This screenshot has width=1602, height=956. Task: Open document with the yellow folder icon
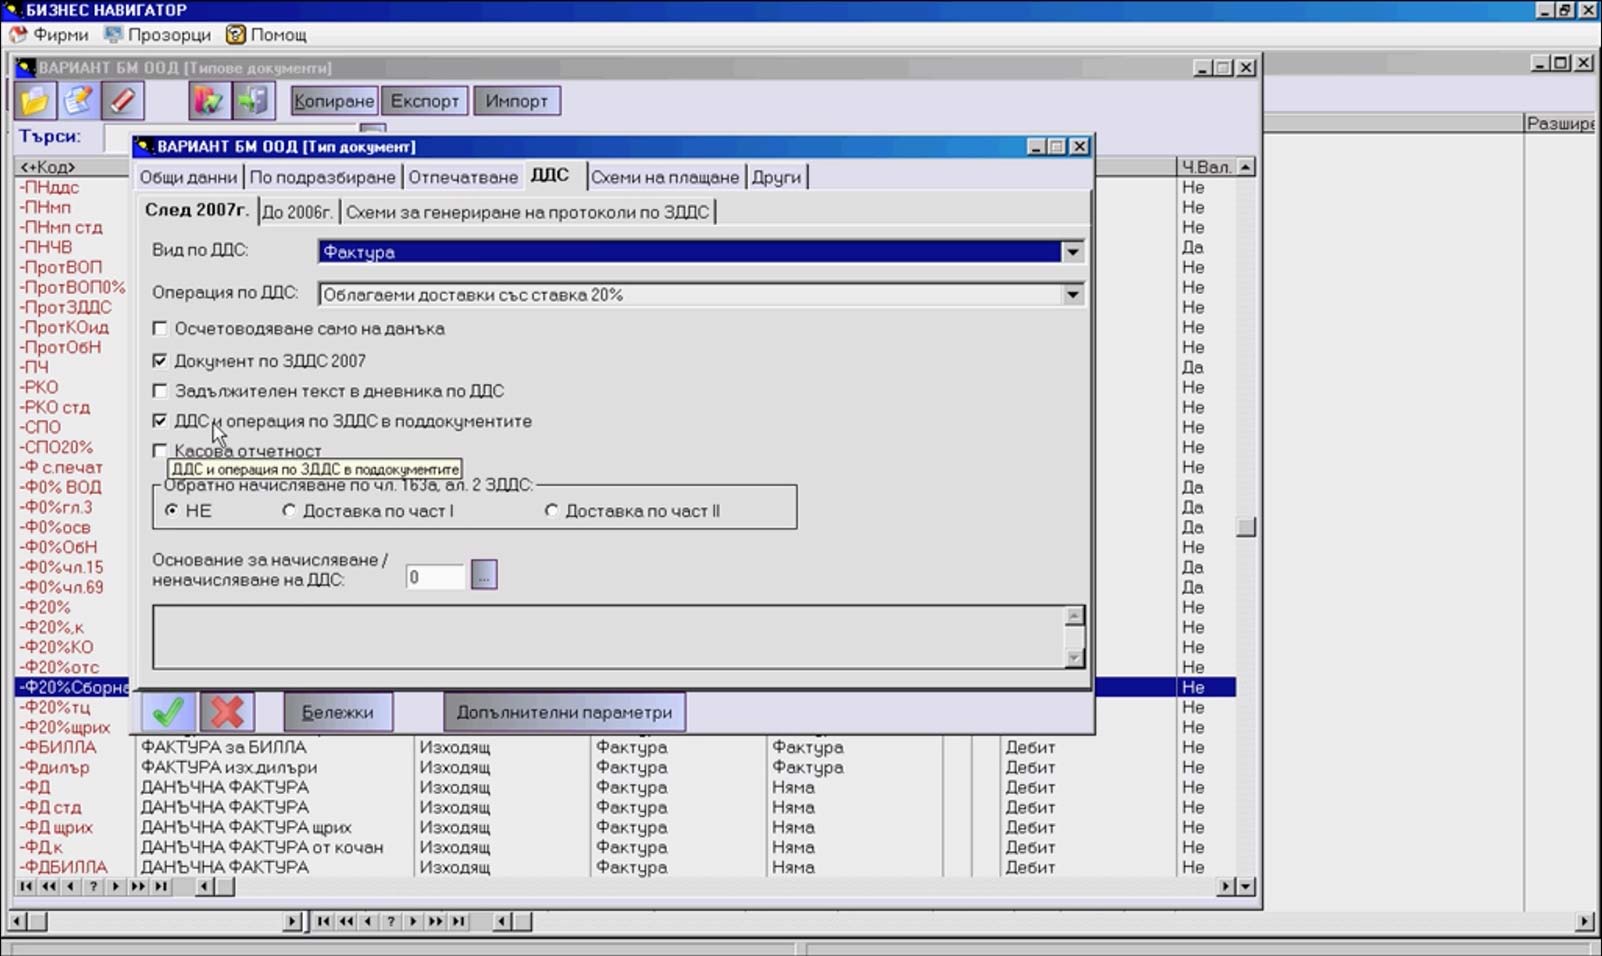pyautogui.click(x=34, y=101)
